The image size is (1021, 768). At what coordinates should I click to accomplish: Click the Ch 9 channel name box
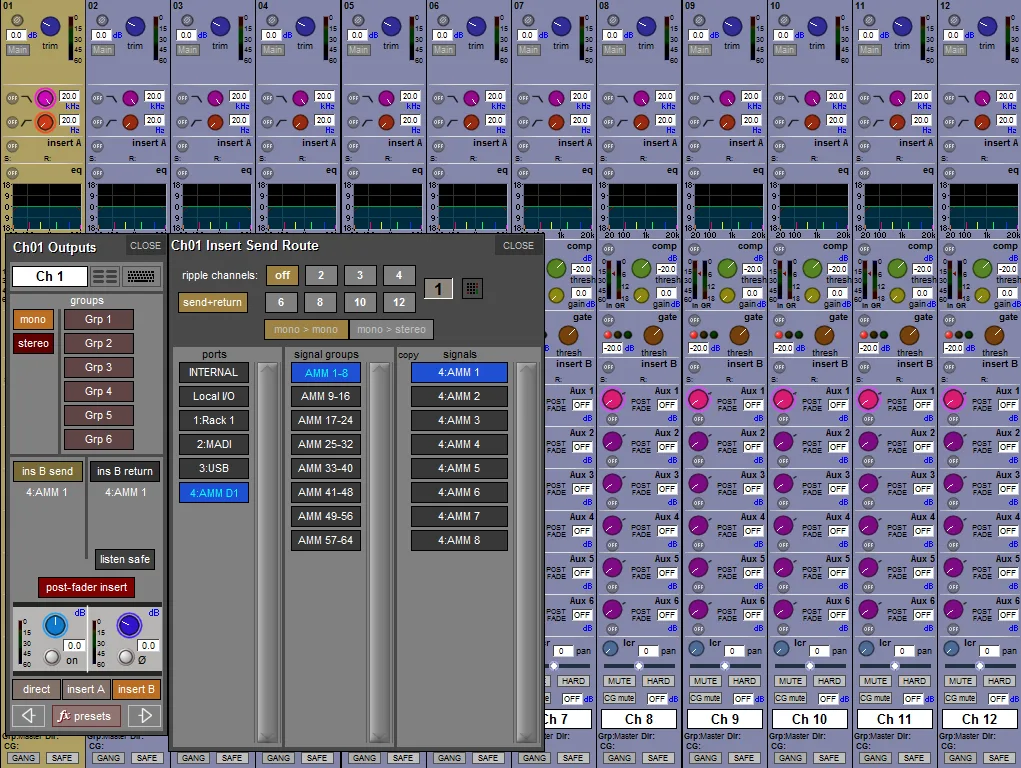725,719
